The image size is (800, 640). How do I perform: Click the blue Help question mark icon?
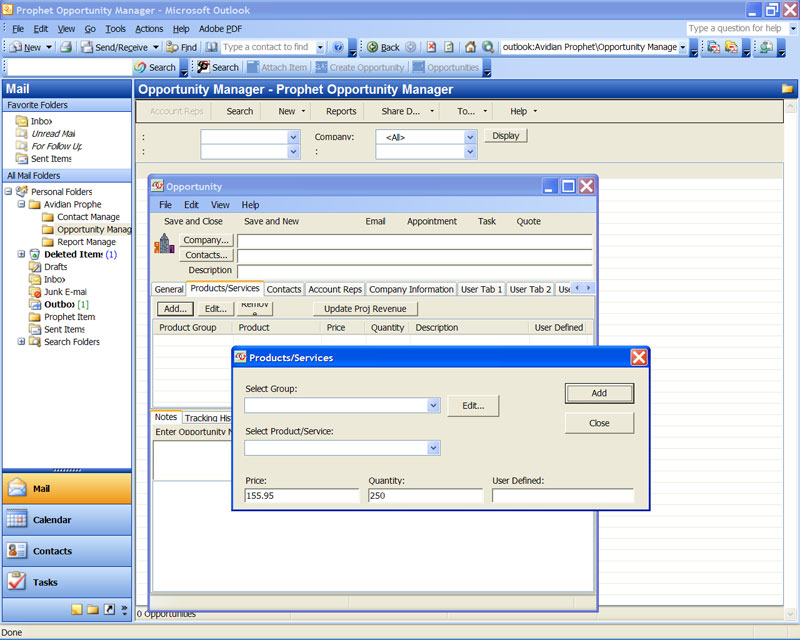(338, 47)
